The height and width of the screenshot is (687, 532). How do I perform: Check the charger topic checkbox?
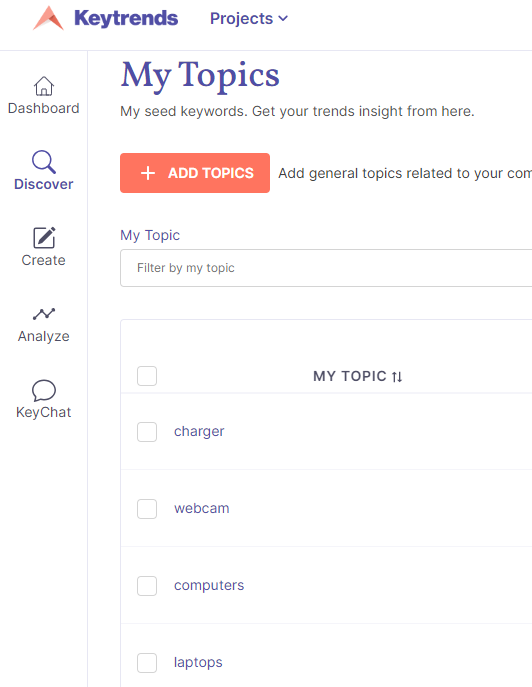coord(147,432)
